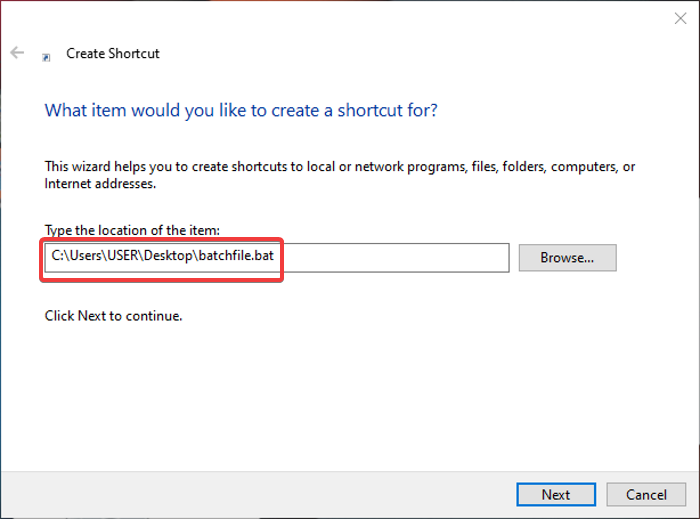Click the shortcut icon beside Create Shortcut

(46, 57)
